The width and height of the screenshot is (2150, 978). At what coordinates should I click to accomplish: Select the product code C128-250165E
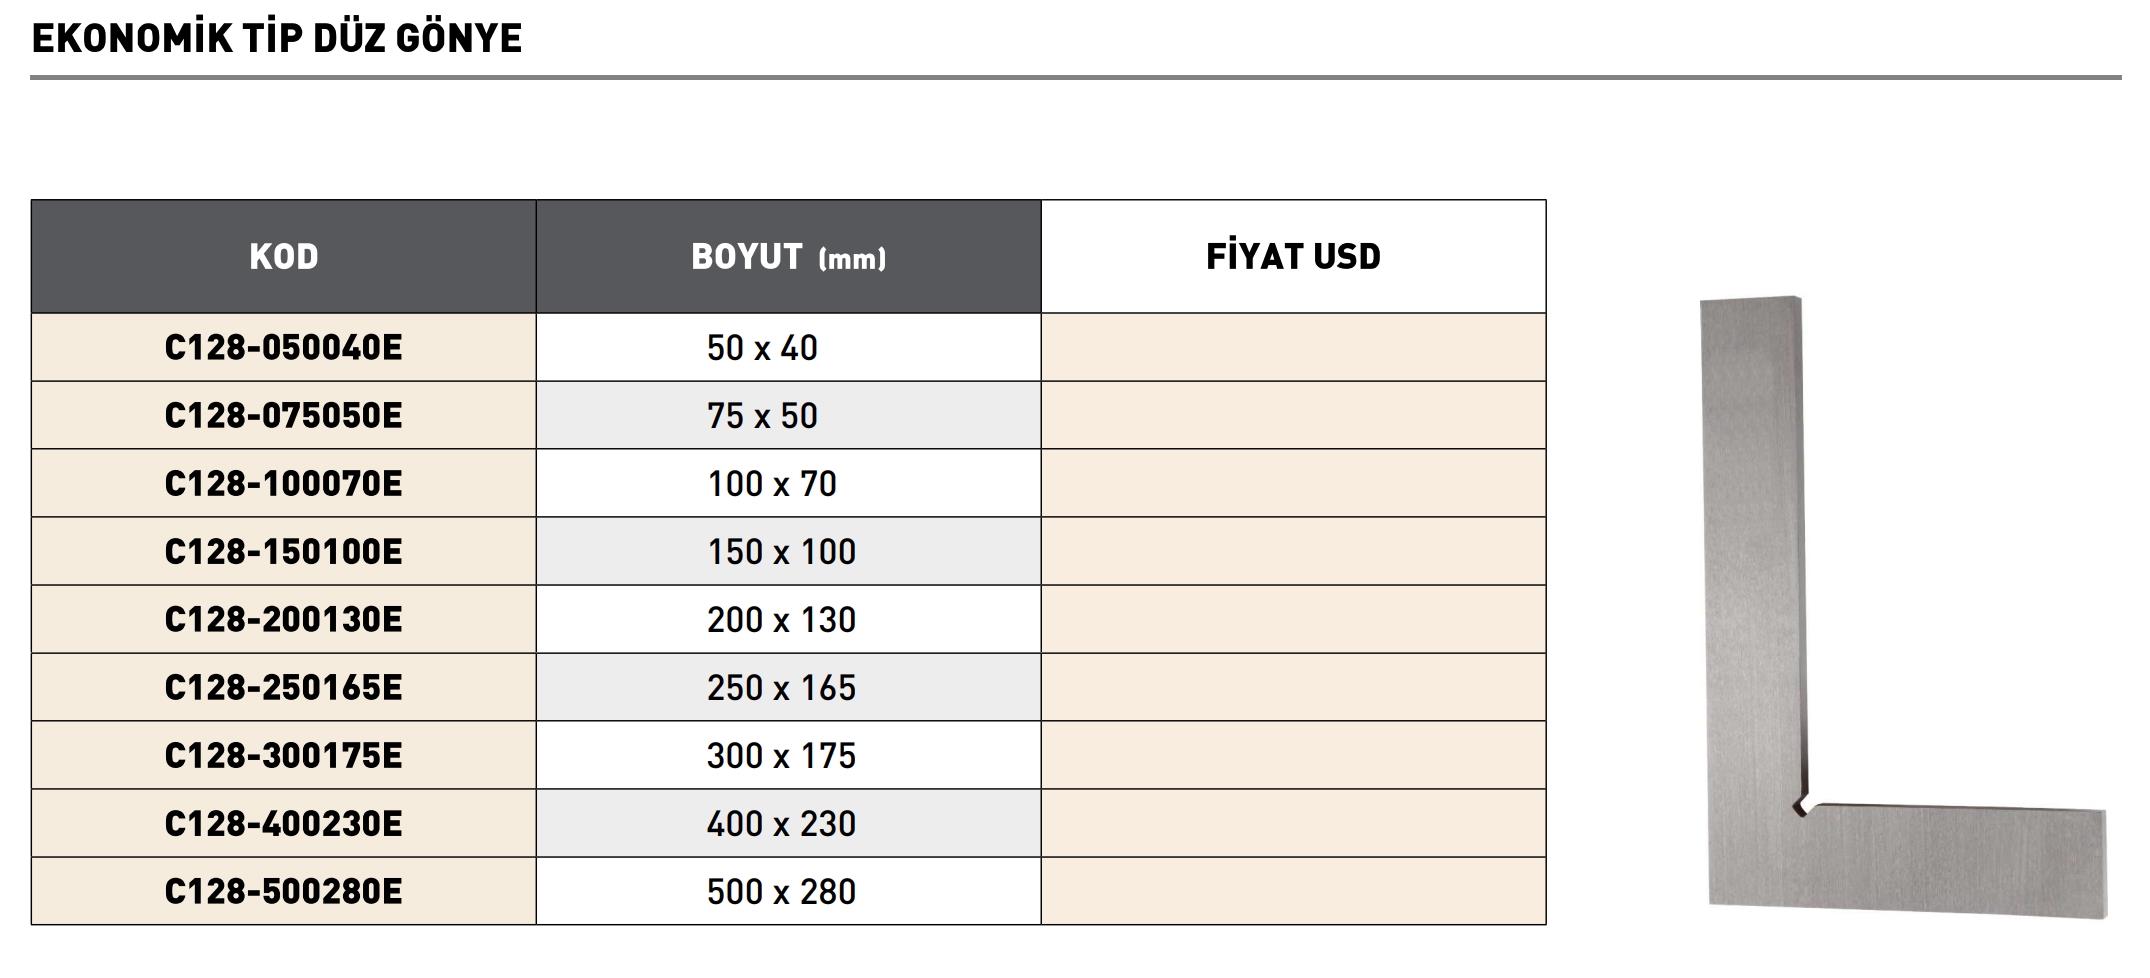click(x=284, y=688)
